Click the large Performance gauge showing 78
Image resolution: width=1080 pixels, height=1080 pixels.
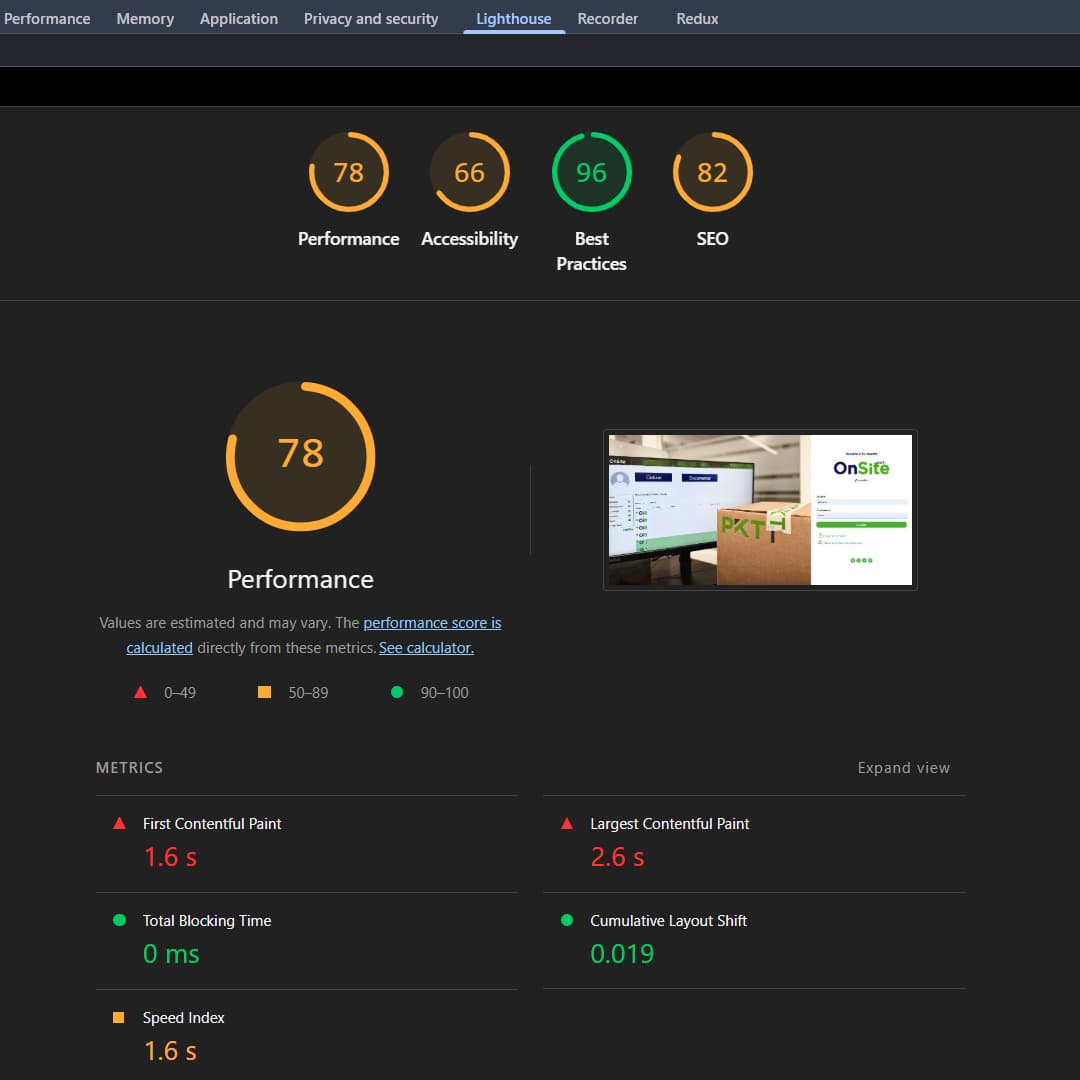(300, 456)
